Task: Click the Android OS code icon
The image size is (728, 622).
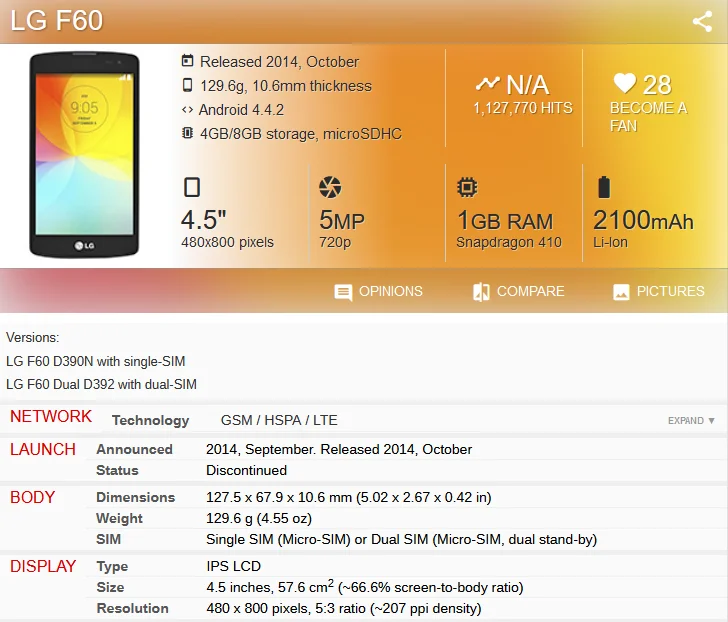Action: pos(187,110)
